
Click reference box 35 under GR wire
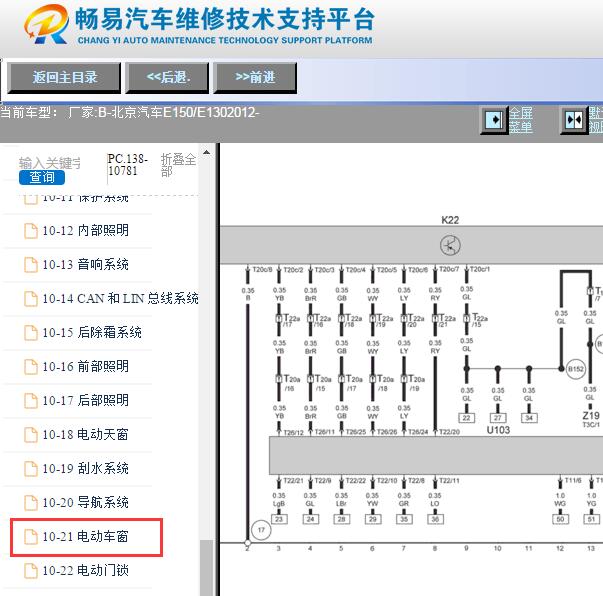[404, 519]
